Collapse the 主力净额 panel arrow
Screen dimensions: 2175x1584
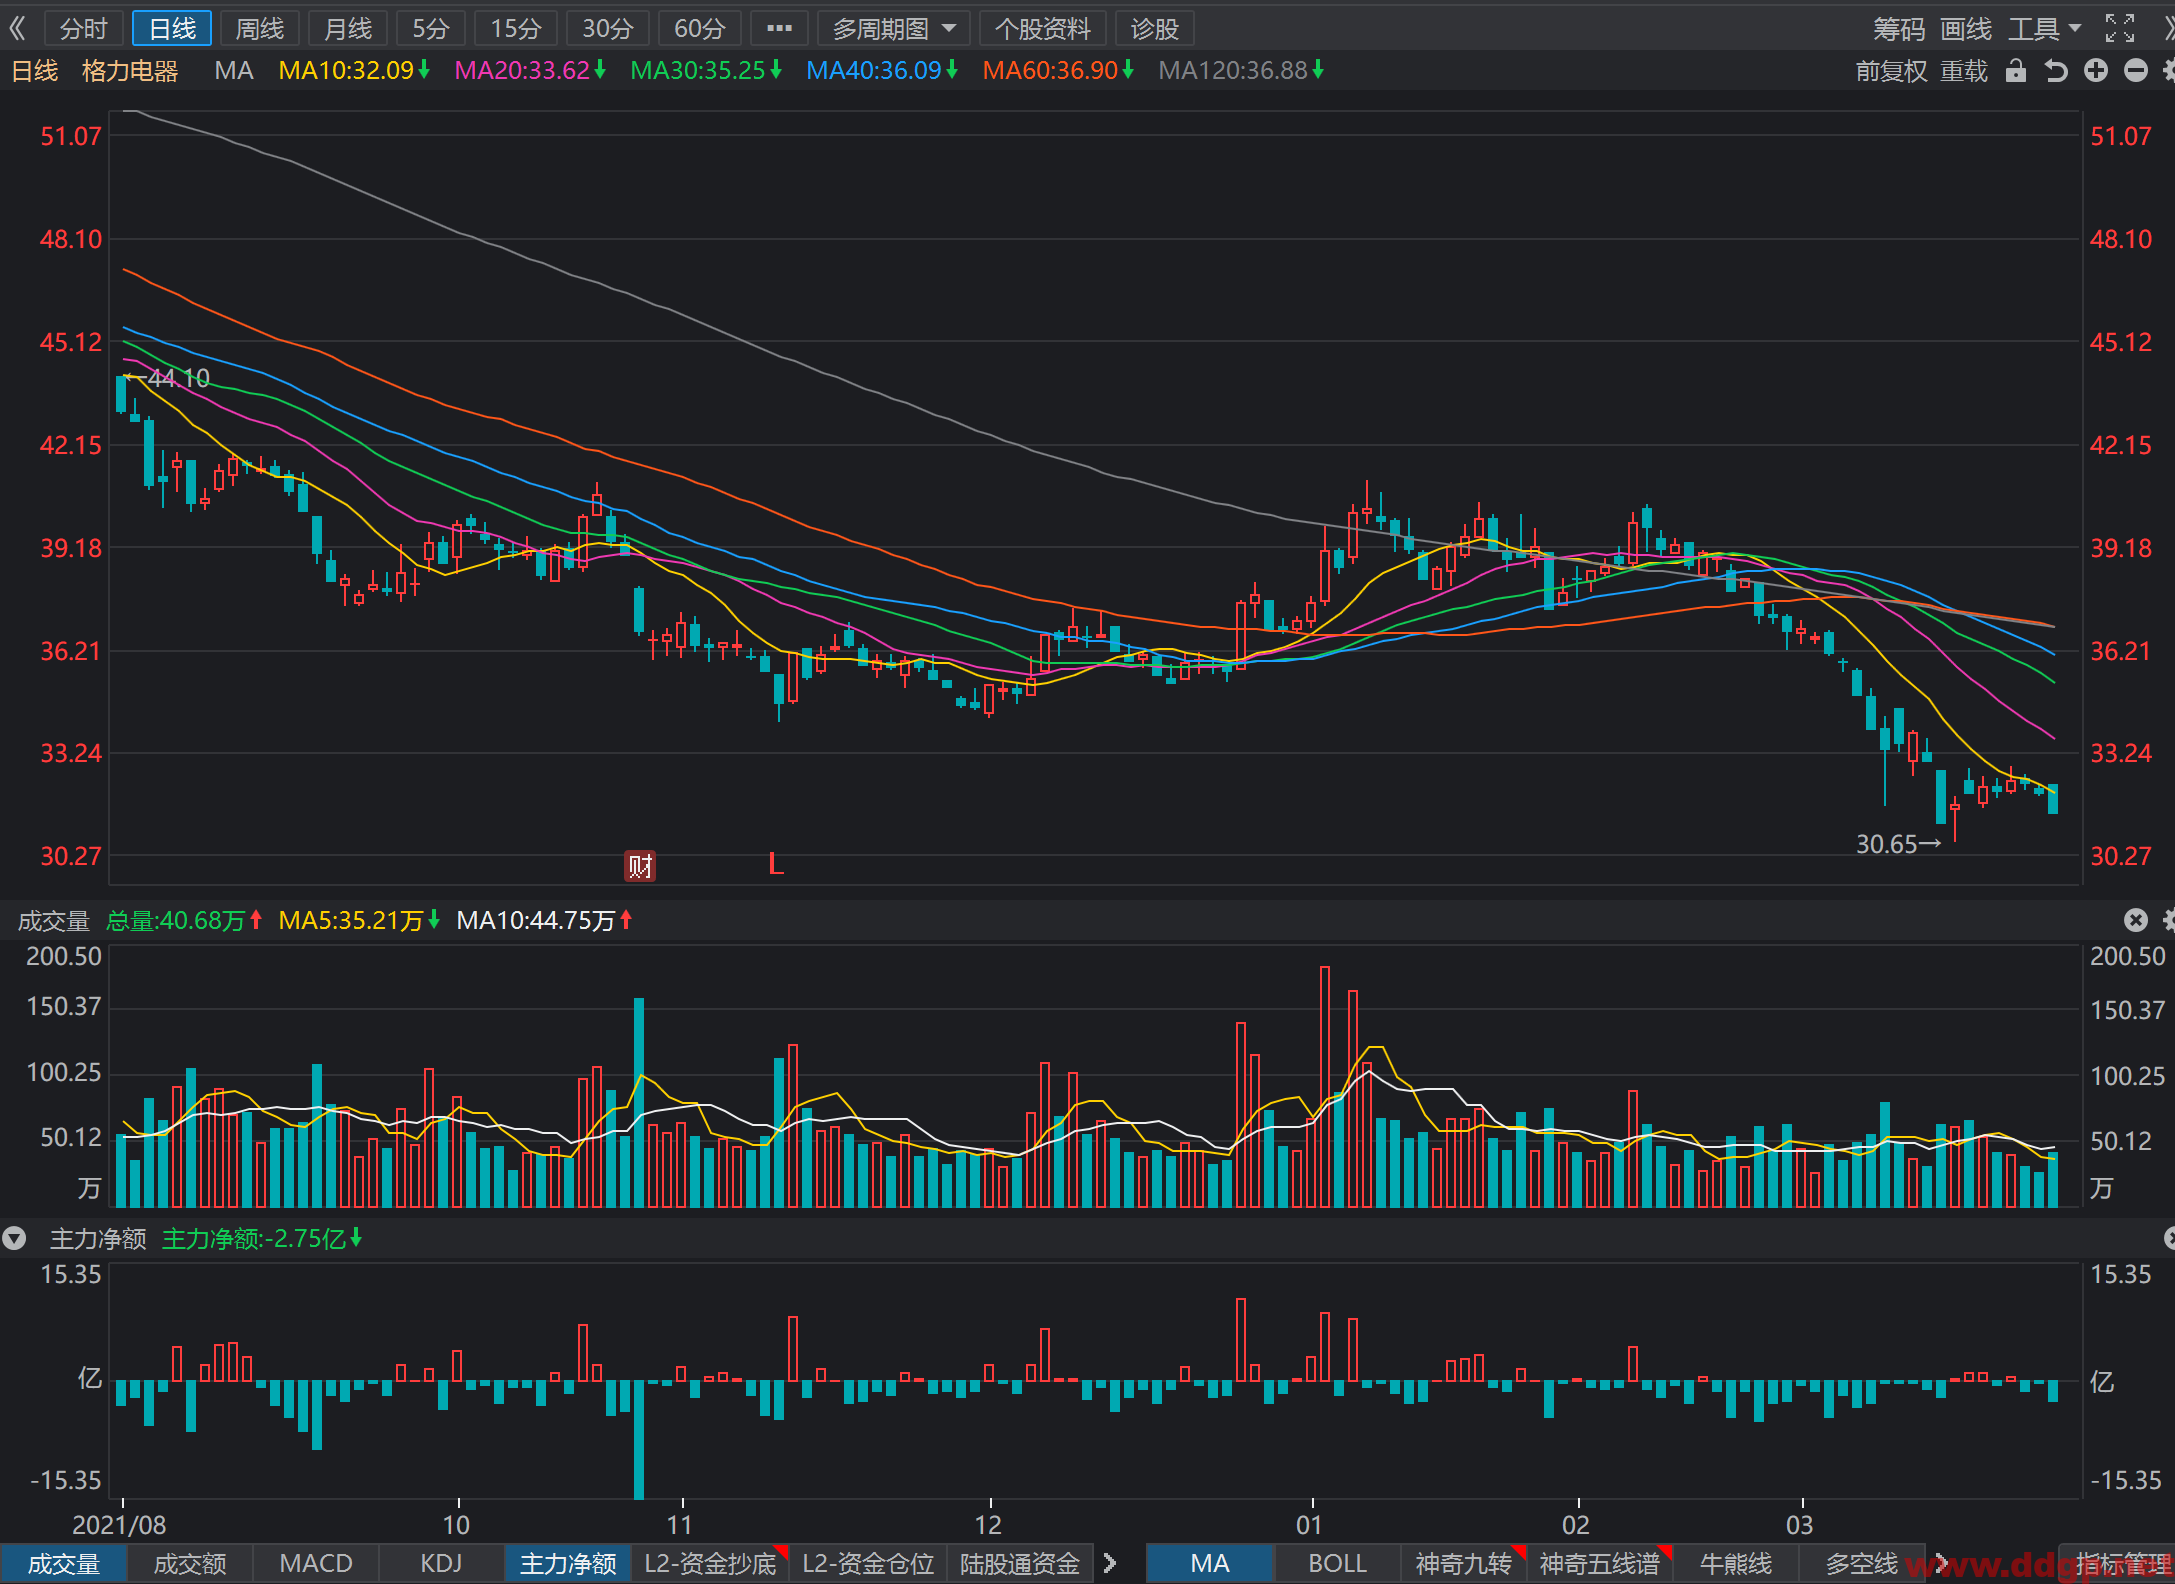point(14,1239)
